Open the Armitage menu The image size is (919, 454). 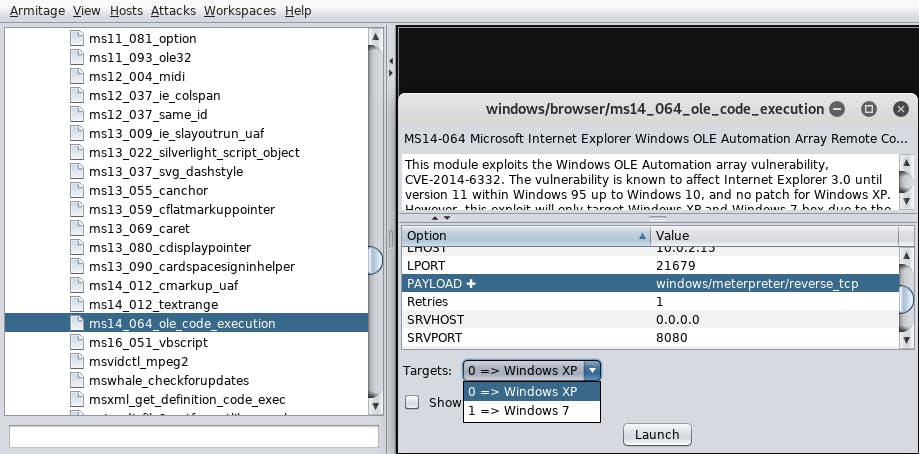click(x=38, y=11)
